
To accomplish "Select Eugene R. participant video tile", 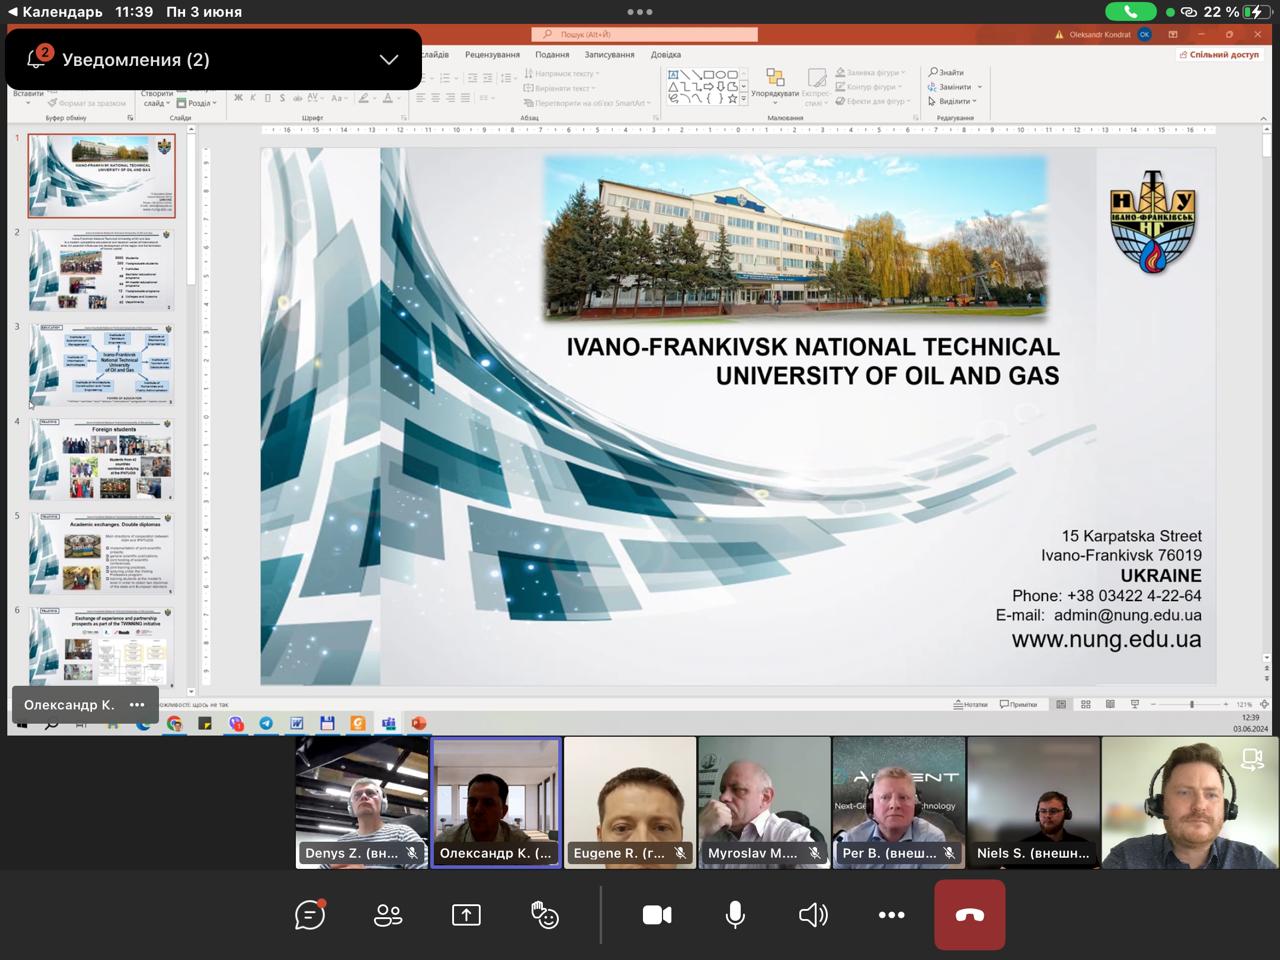I will (x=630, y=802).
